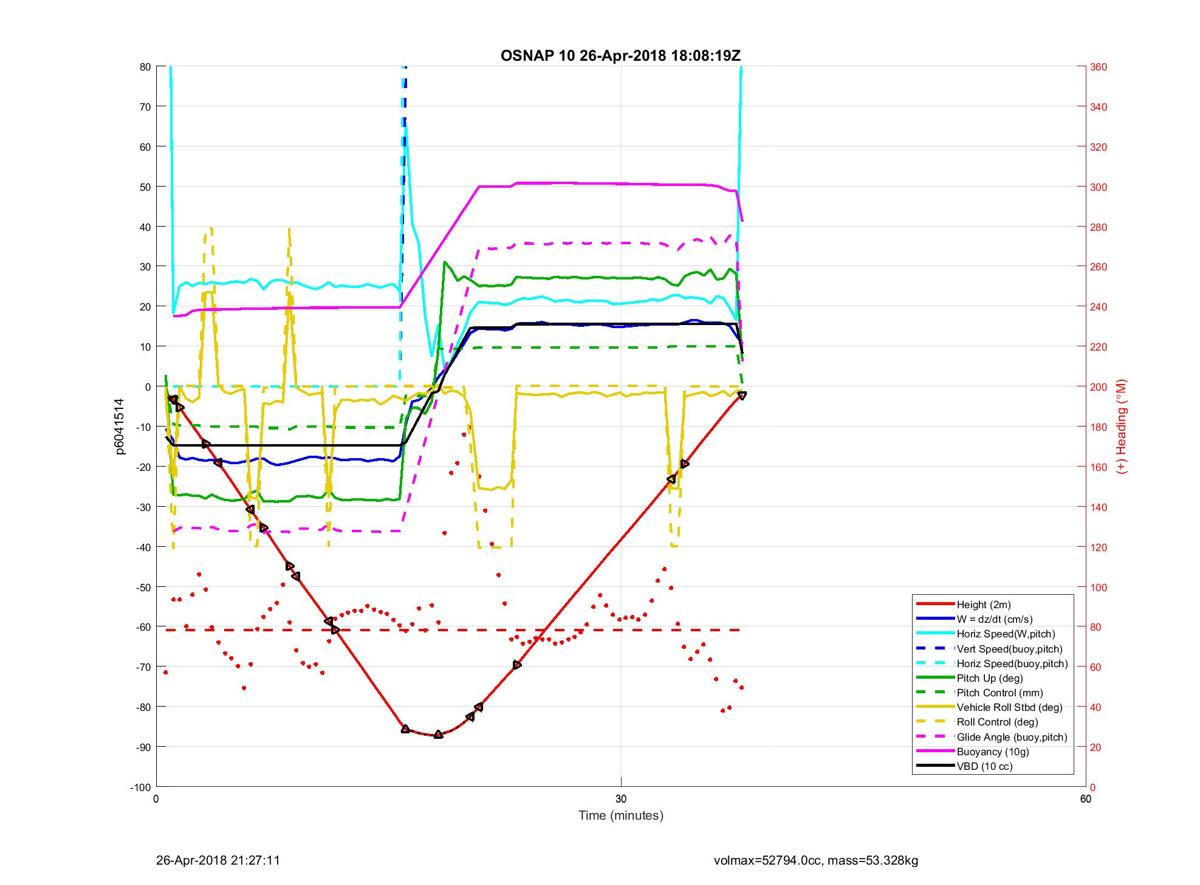Select the "Pitch Up (deg)" legend entry
The image size is (1200, 885).
pyautogui.click(x=991, y=677)
